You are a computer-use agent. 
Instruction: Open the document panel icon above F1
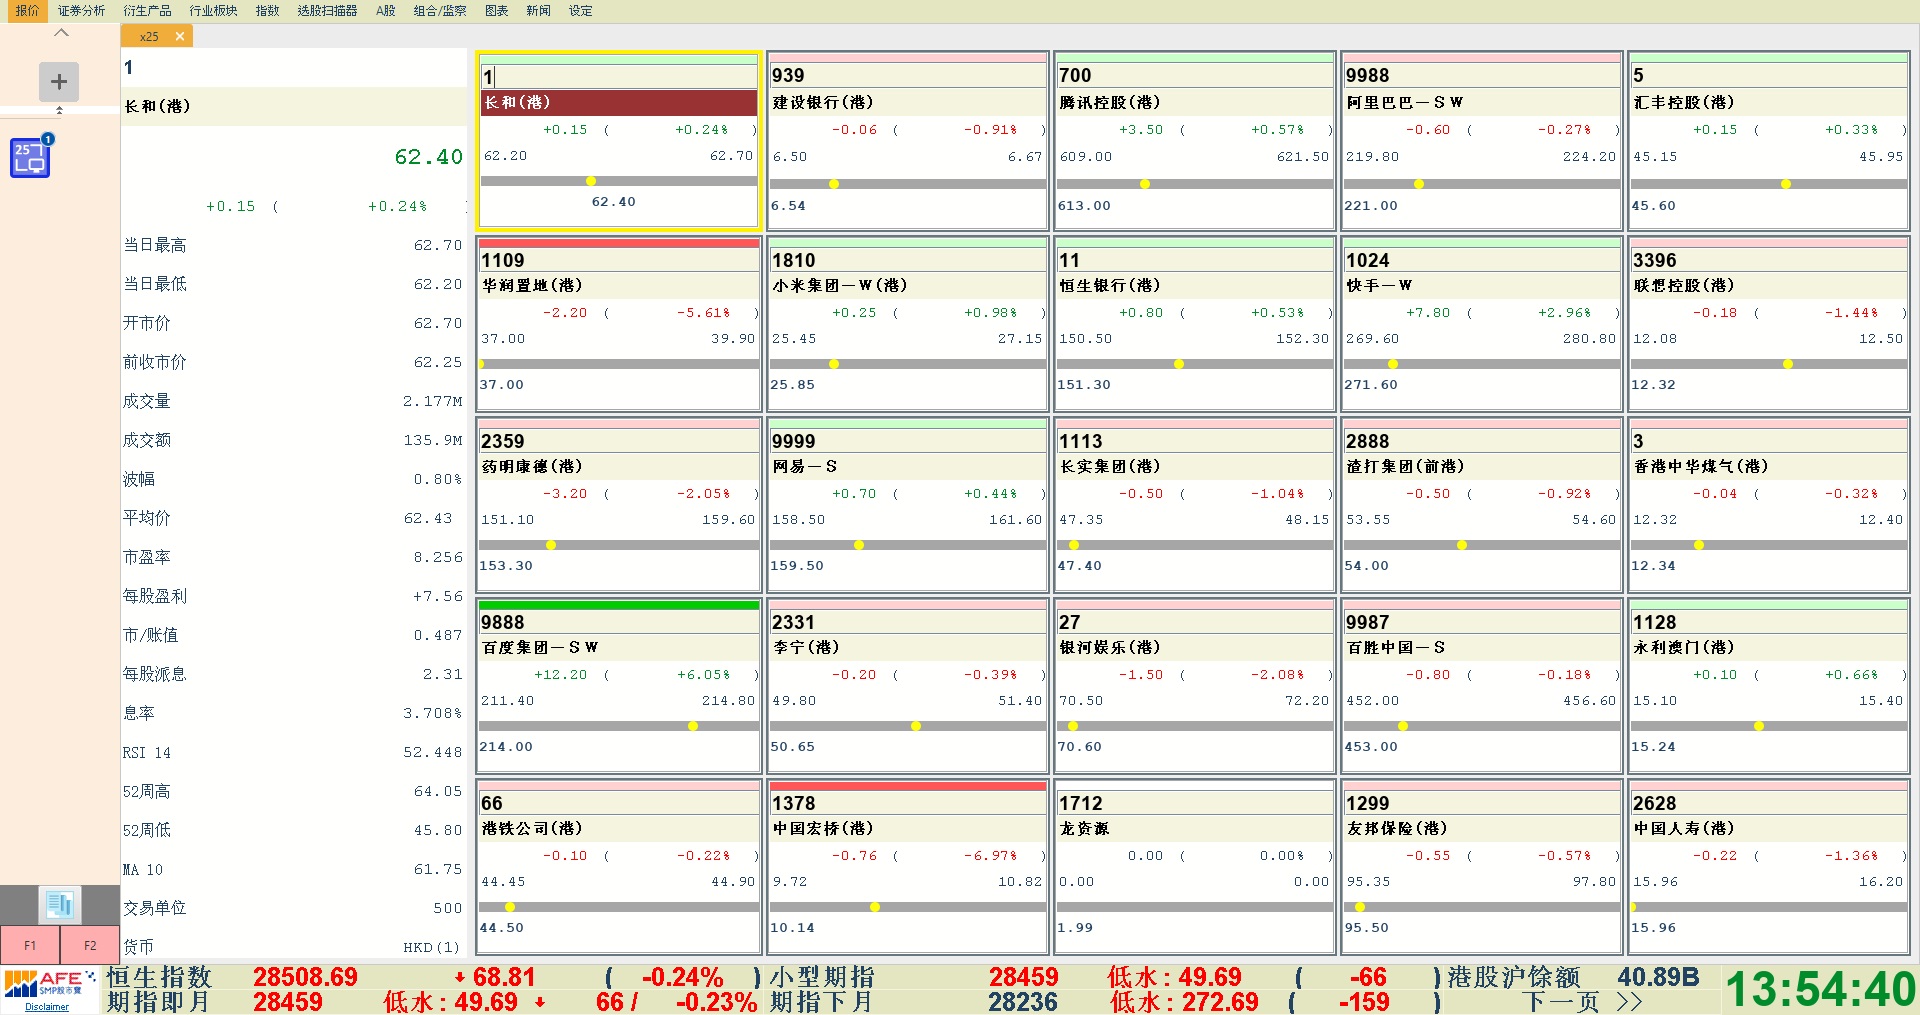coord(60,904)
